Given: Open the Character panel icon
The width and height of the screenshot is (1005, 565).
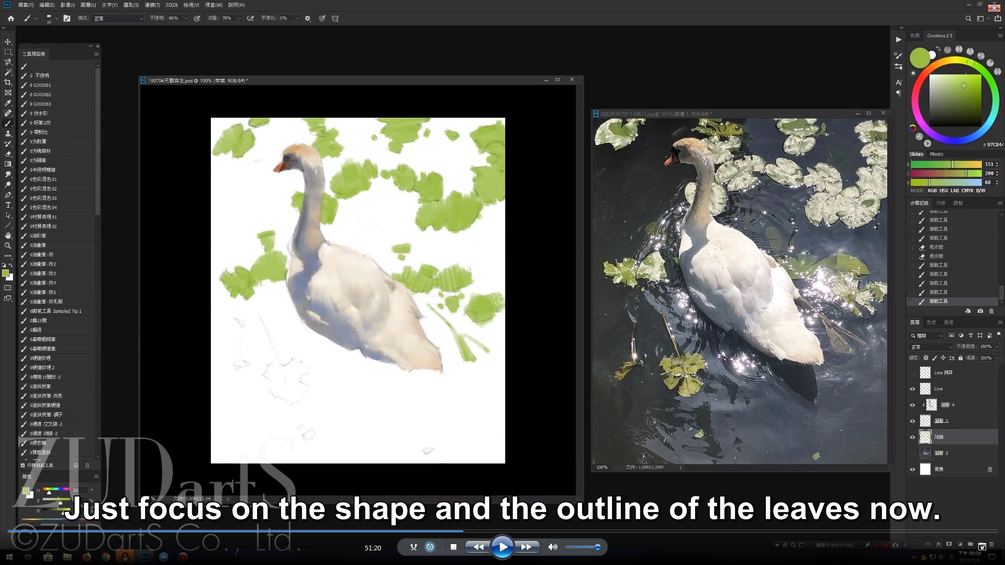Looking at the screenshot, I should pyautogui.click(x=899, y=83).
